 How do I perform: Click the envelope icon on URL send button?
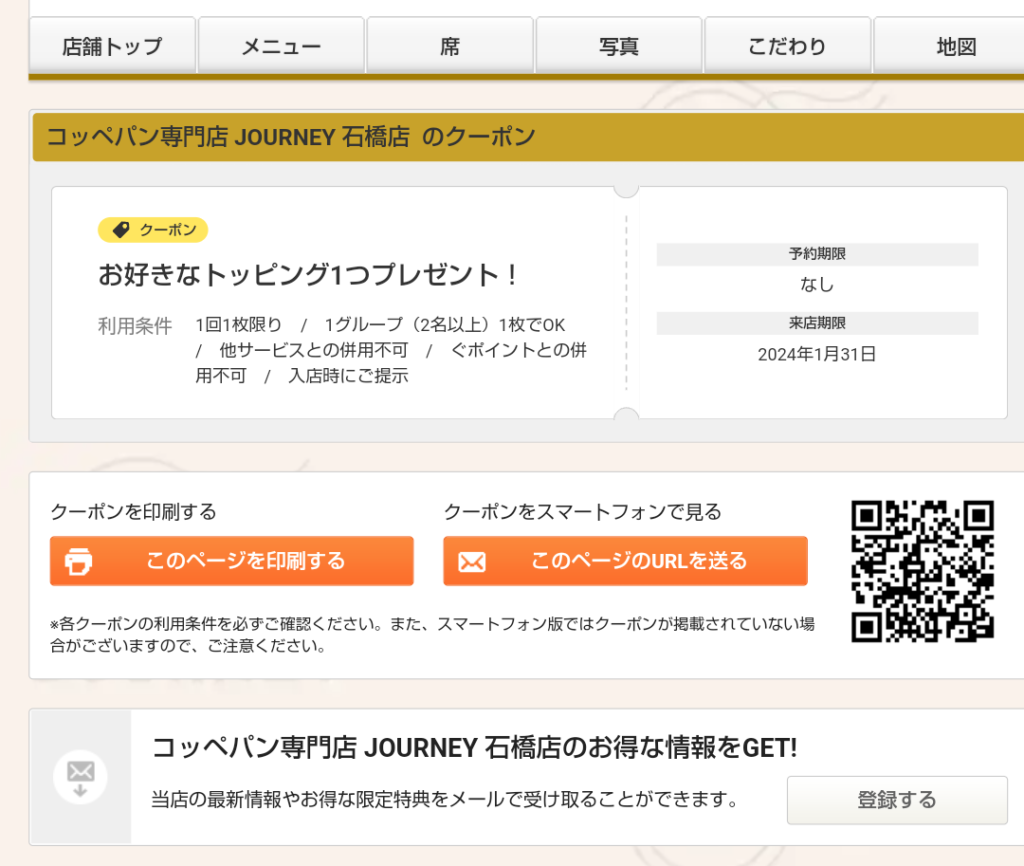pos(472,562)
